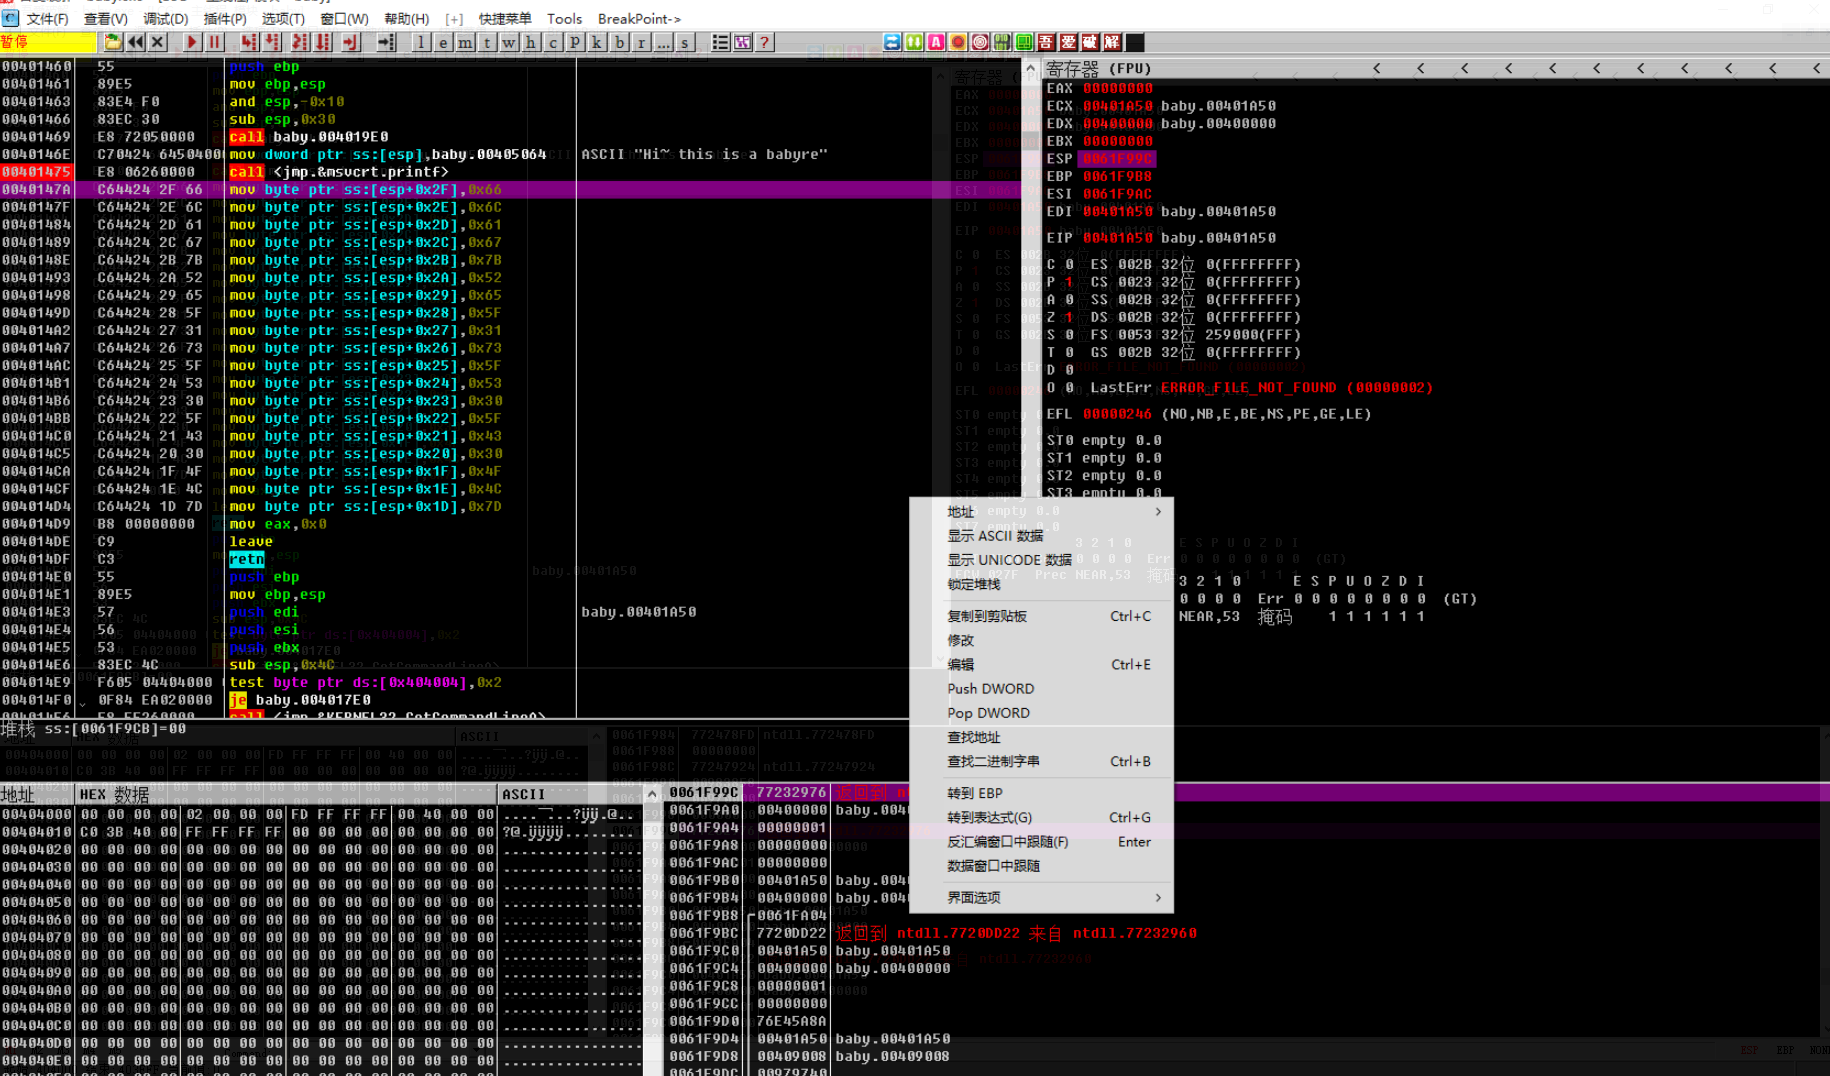This screenshot has height=1076, width=1830.
Task: Click the red question mark help icon
Action: (x=764, y=42)
